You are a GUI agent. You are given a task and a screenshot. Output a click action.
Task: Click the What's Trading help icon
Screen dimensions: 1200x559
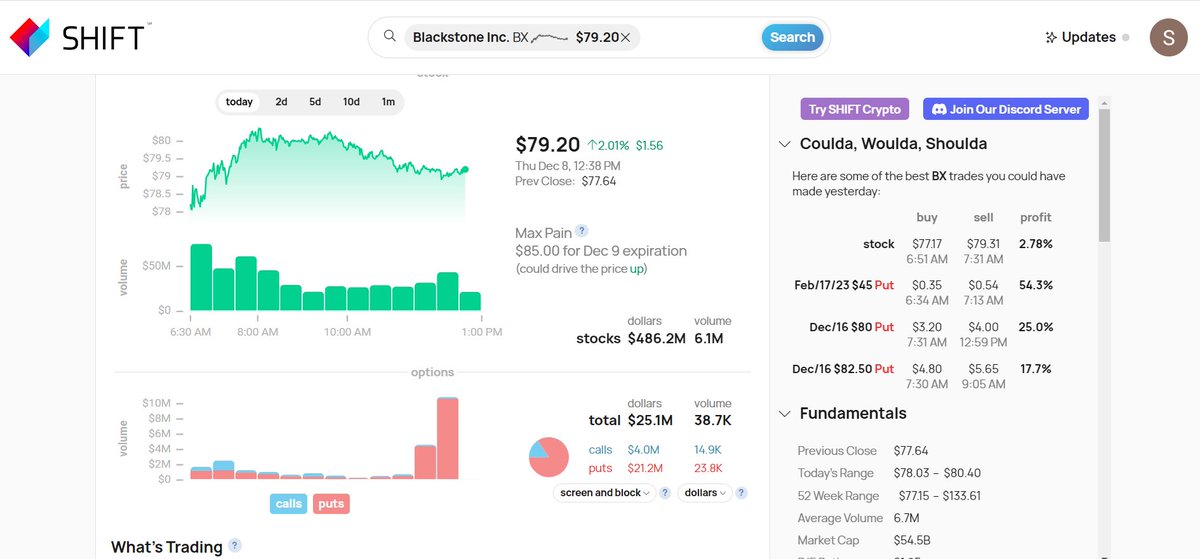pyautogui.click(x=235, y=545)
